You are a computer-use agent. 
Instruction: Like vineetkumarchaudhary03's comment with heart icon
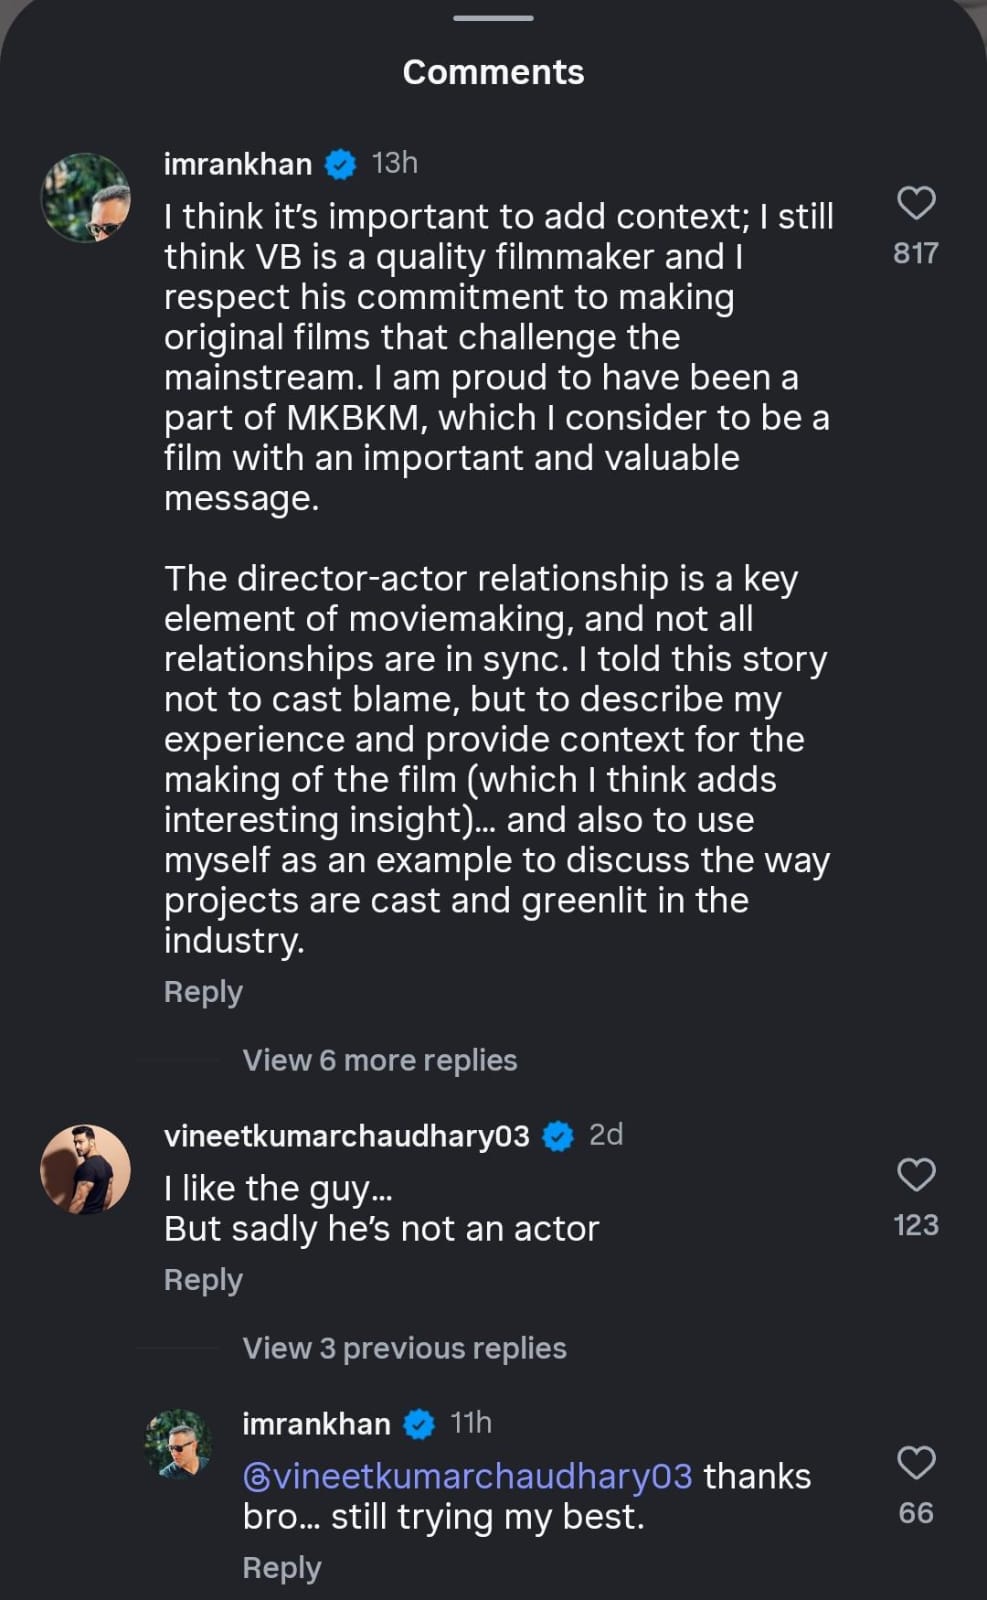(916, 1174)
